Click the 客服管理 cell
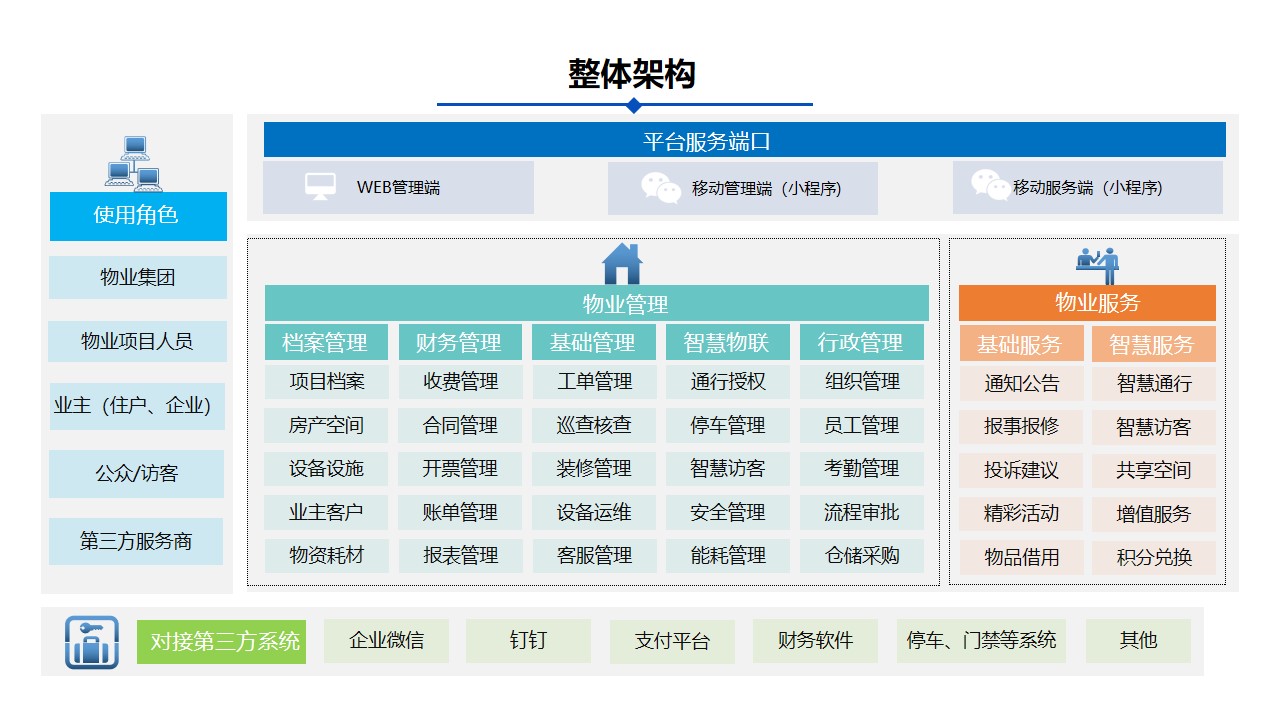 click(594, 556)
